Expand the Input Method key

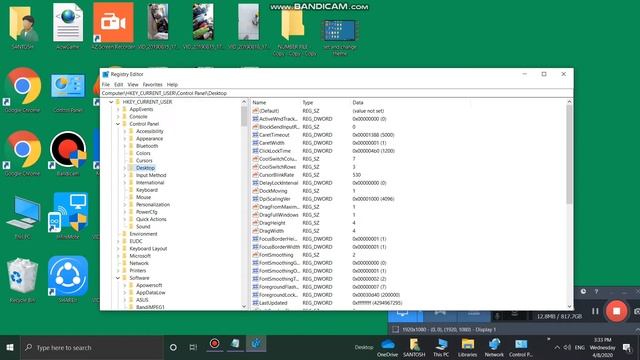(124, 176)
